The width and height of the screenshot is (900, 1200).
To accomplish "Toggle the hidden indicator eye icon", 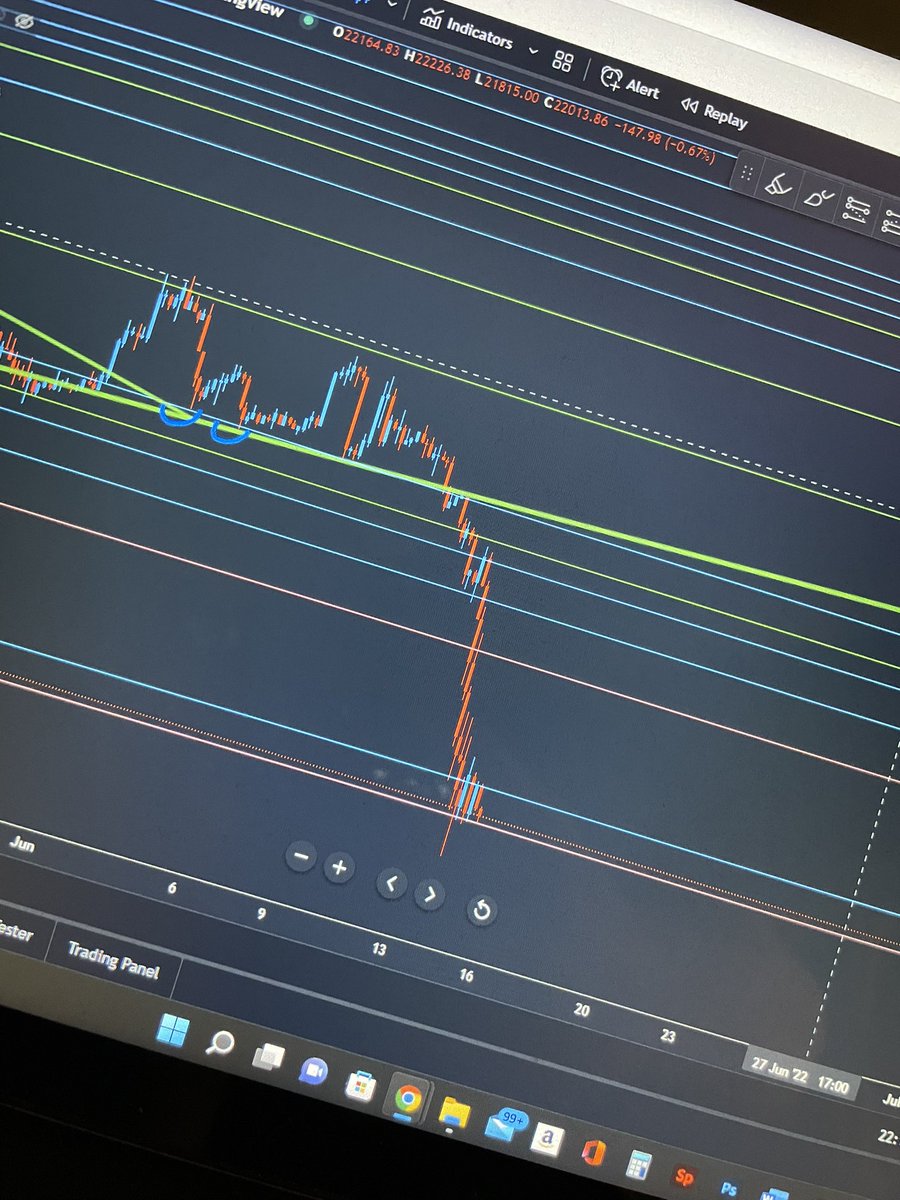I will point(25,20).
